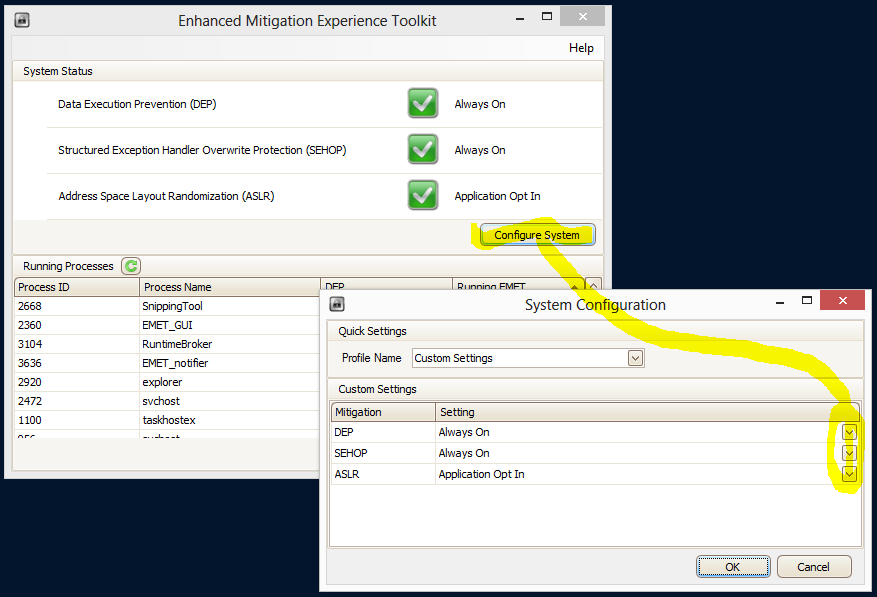Click the System Configuration window title icon
Viewport: 877px width, 597px height.
[x=337, y=304]
